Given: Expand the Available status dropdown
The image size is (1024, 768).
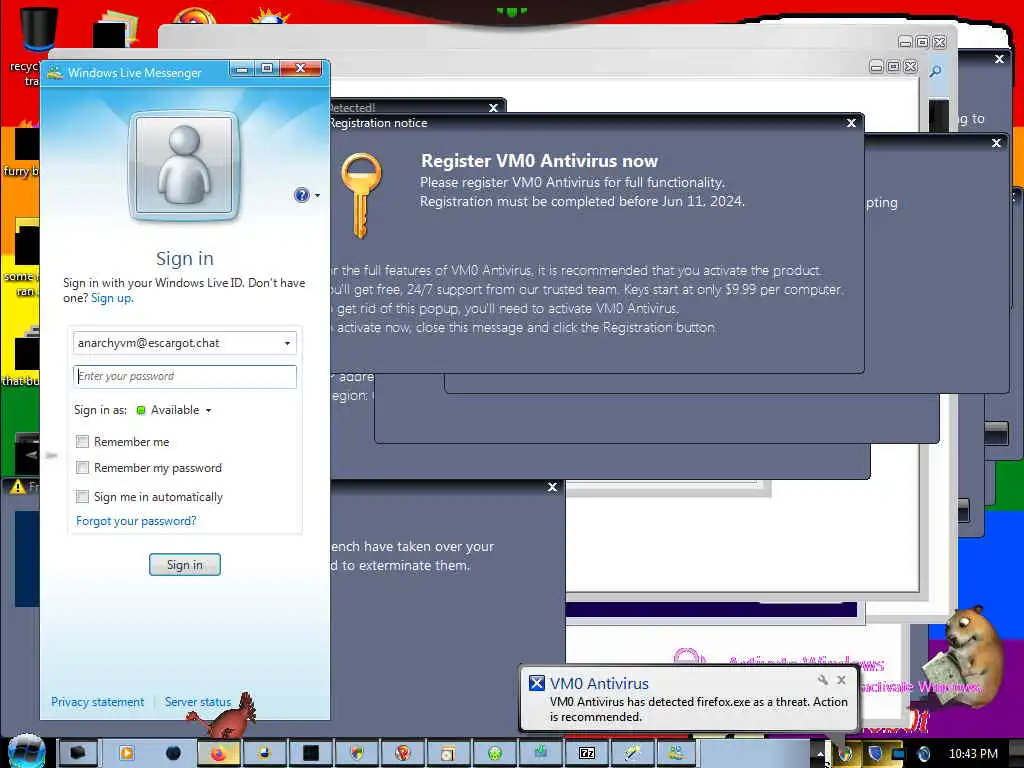Looking at the screenshot, I should click(x=208, y=411).
